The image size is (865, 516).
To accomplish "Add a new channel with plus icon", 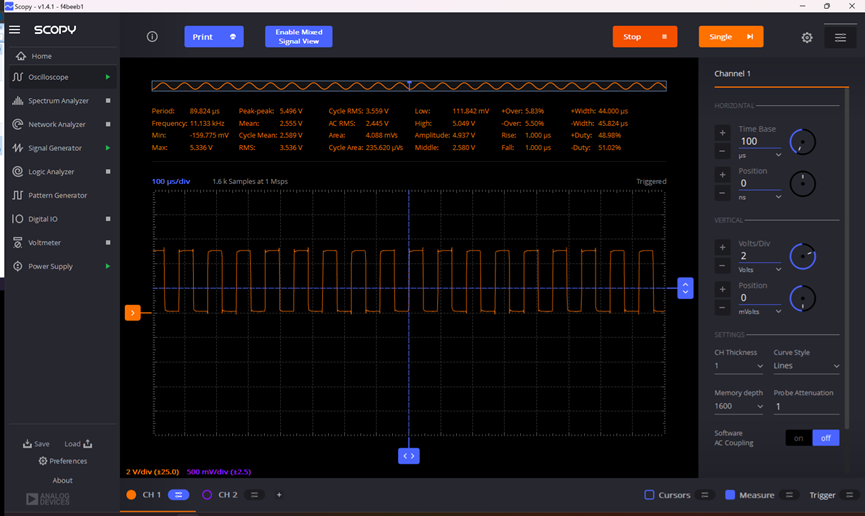I will click(x=279, y=495).
